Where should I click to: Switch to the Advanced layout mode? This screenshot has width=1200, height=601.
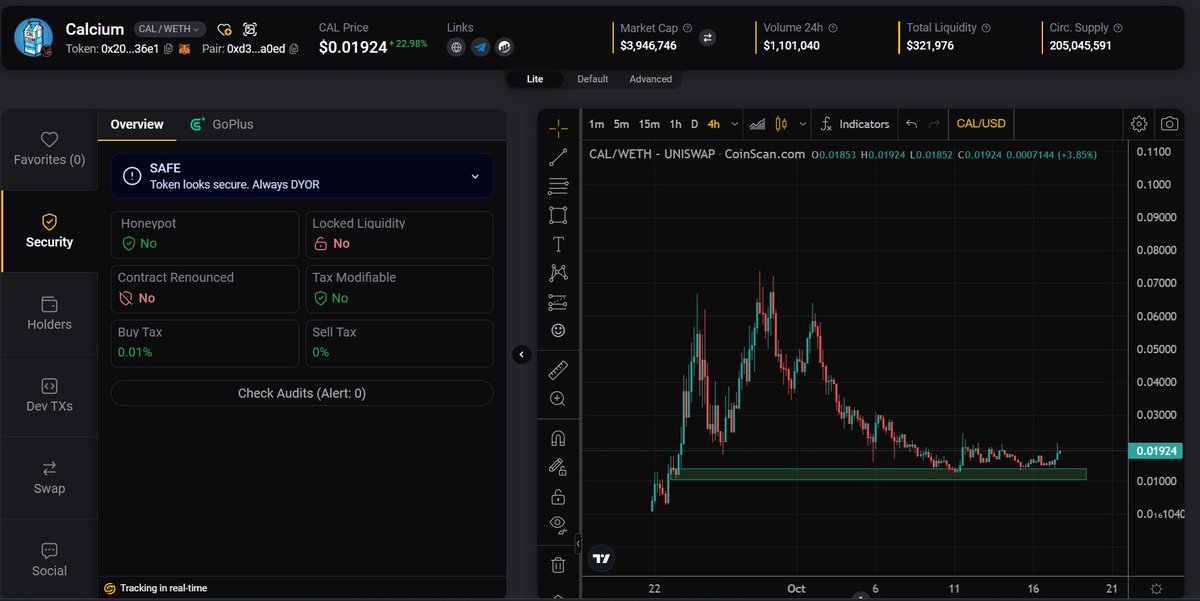tap(650, 79)
